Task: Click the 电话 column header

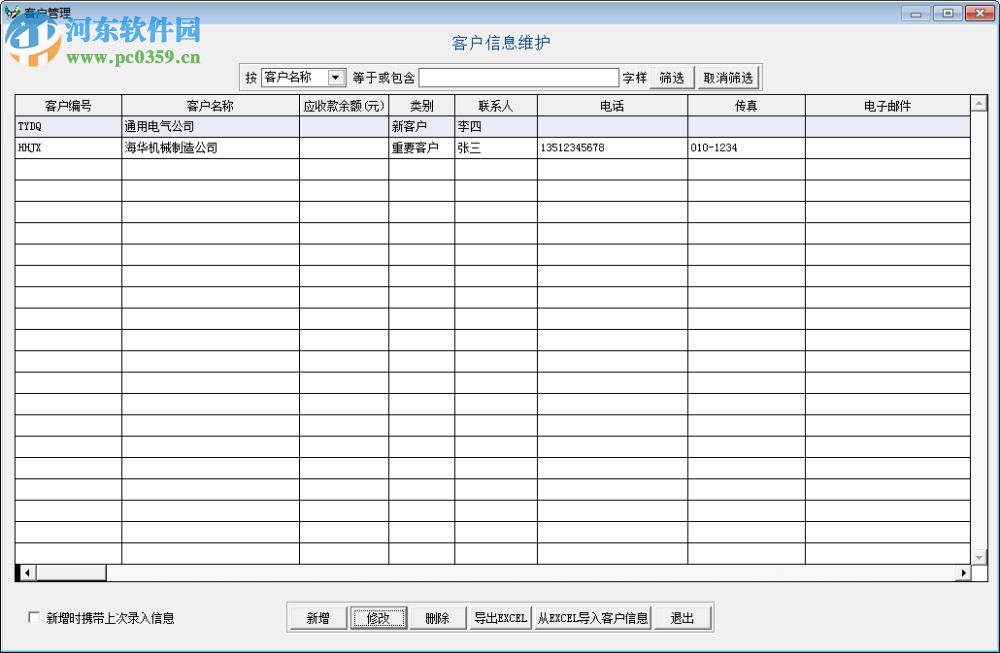Action: click(610, 105)
